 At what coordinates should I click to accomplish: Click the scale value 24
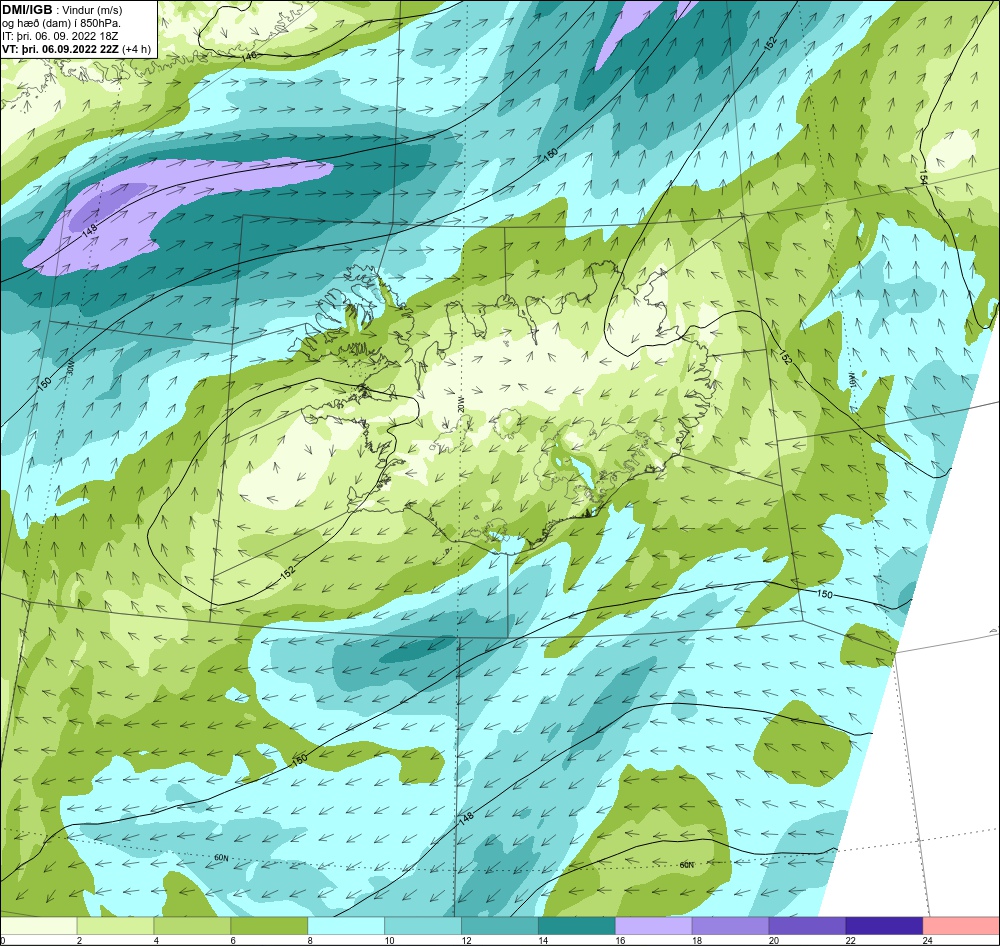[x=928, y=940]
